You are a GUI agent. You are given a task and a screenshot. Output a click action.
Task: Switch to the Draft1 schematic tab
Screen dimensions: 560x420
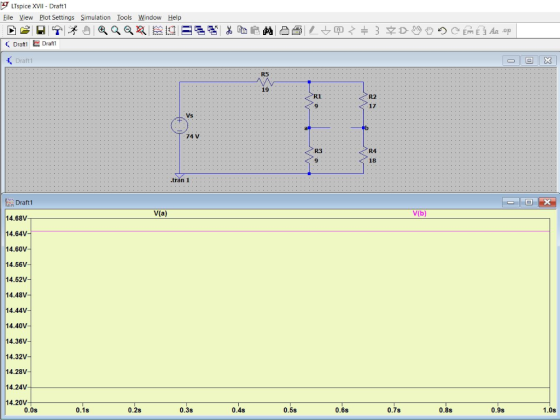pyautogui.click(x=16, y=44)
